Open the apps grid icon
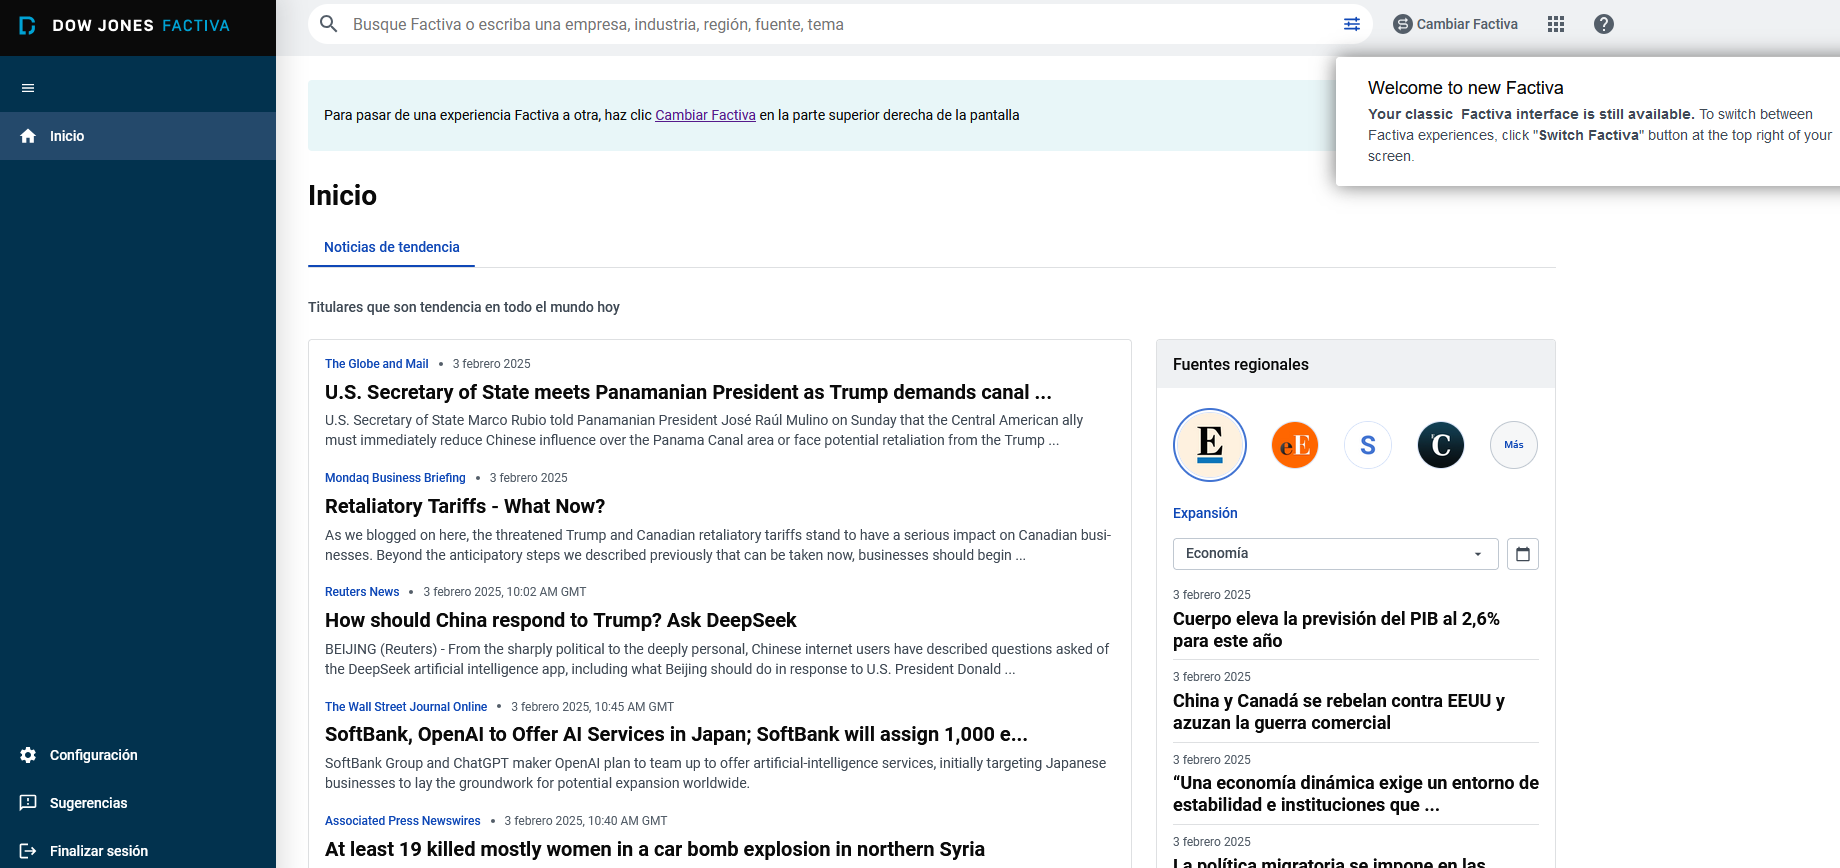Viewport: 1840px width, 868px height. (x=1555, y=24)
